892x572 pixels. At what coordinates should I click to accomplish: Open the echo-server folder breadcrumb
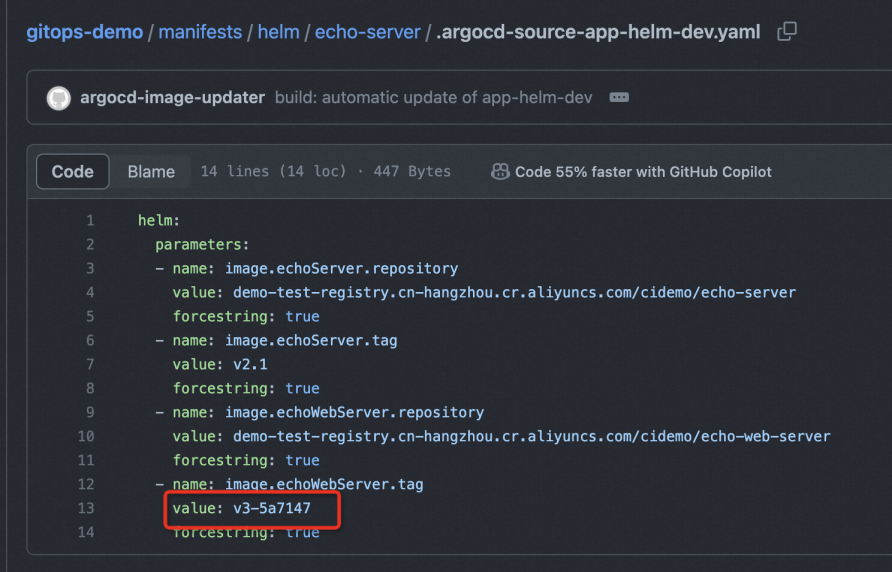pos(367,32)
